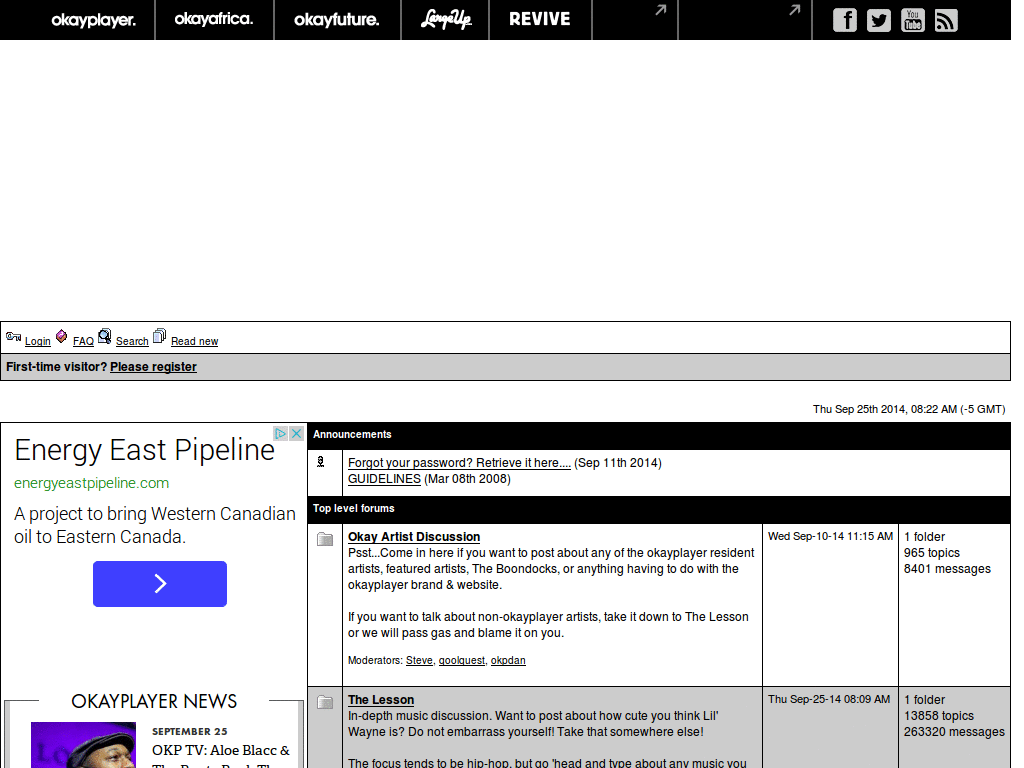This screenshot has height=768, width=1024.
Task: Open the Twitter icon link
Action: 878,20
